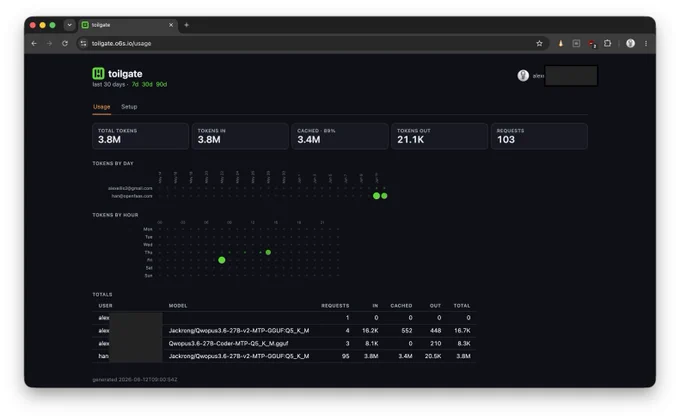
Task: Click the Qwopus3.6-27B-Coder-MTP-Q5_K_M.gguf model cell
Action: click(229, 344)
